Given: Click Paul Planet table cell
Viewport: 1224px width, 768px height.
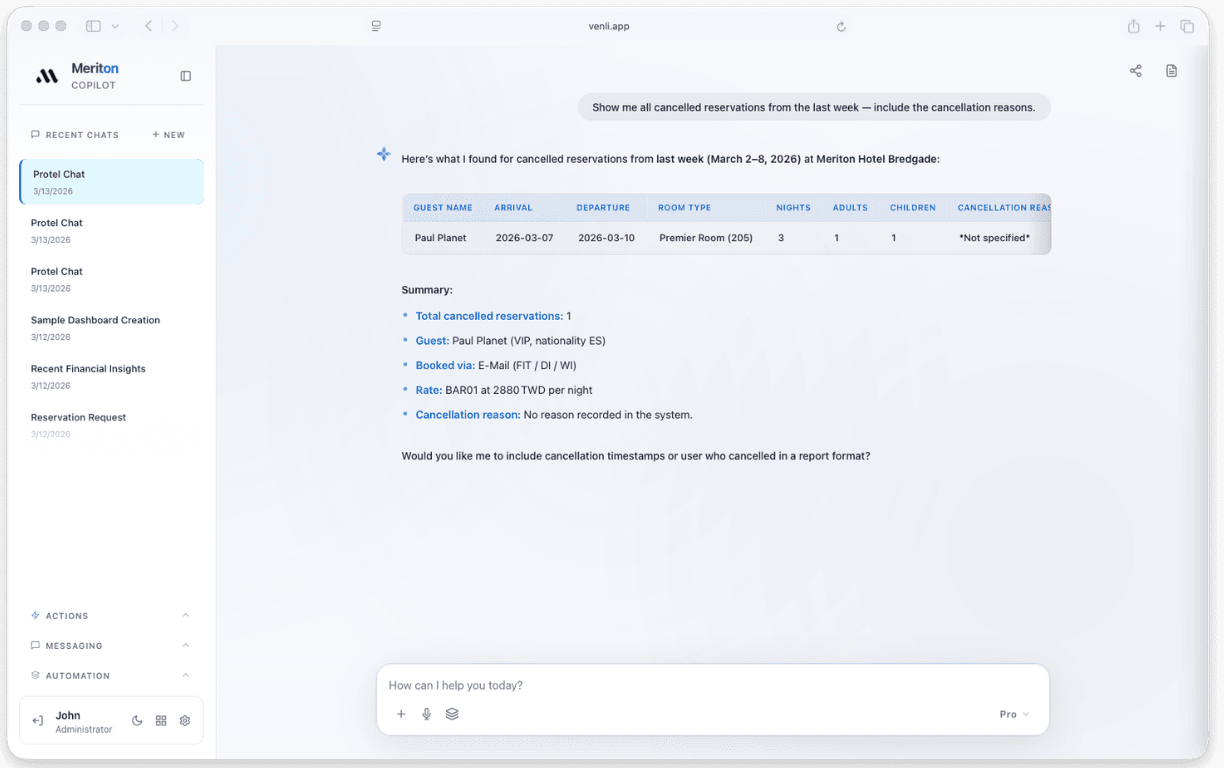Looking at the screenshot, I should 441,238.
